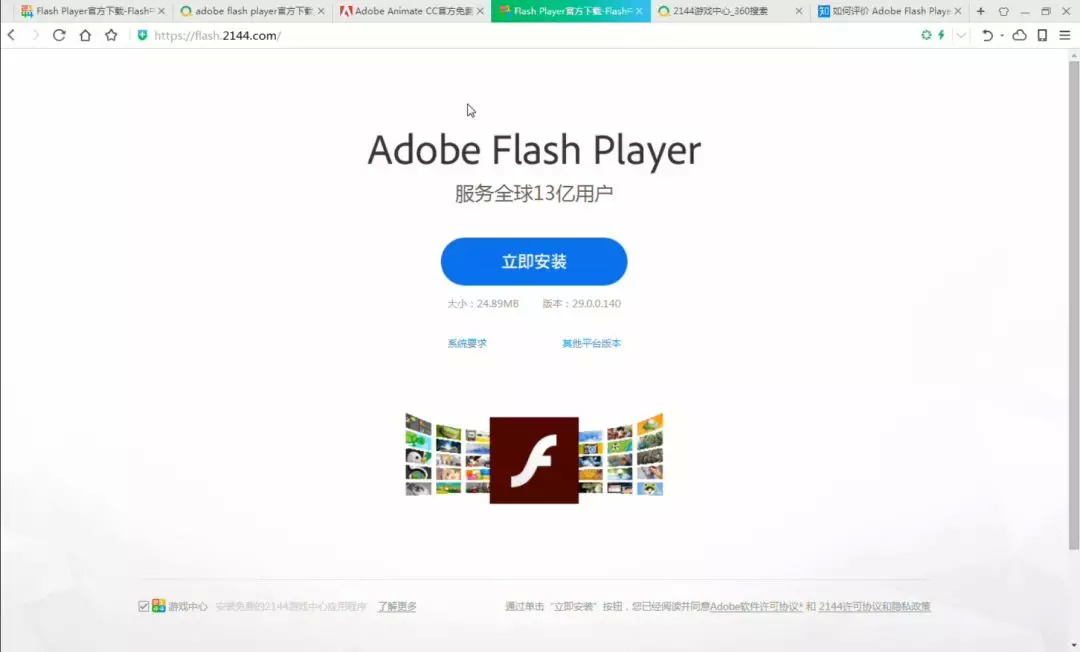
Task: Click the 游戏中心 colorful logo icon
Action: click(x=159, y=606)
